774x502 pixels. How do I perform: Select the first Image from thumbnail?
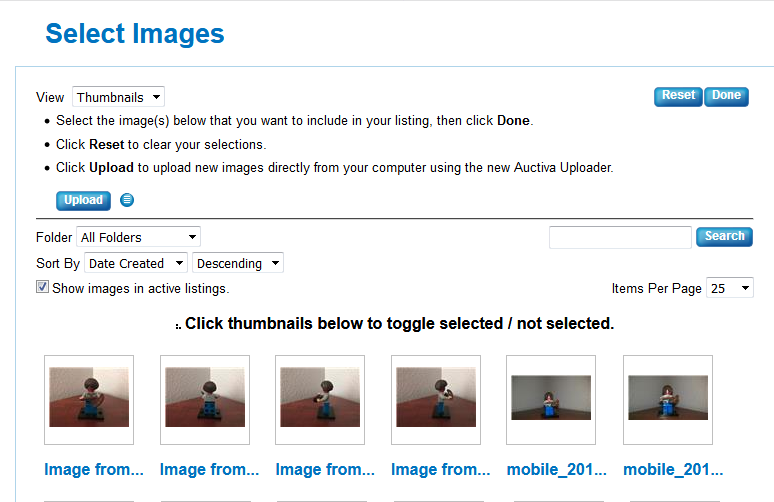click(x=89, y=400)
